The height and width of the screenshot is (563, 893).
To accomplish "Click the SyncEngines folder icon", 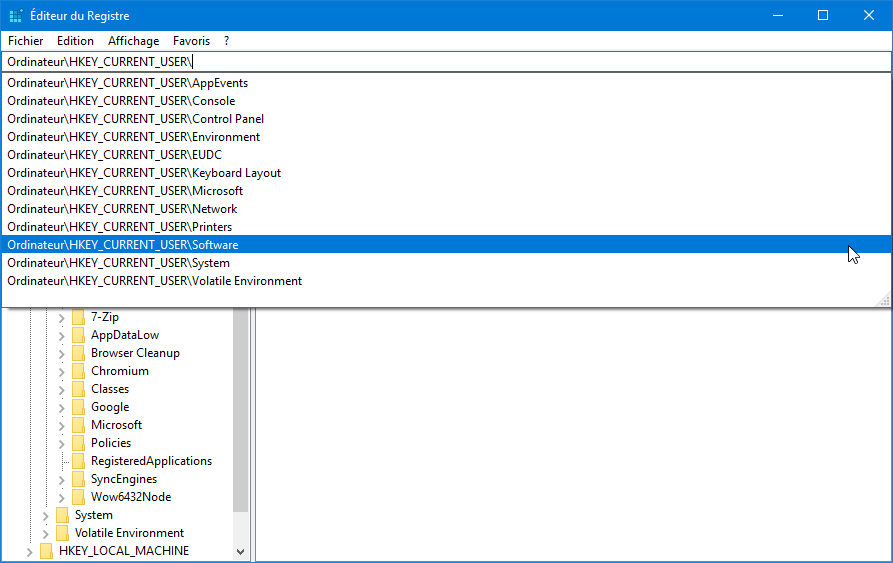I will [x=79, y=479].
